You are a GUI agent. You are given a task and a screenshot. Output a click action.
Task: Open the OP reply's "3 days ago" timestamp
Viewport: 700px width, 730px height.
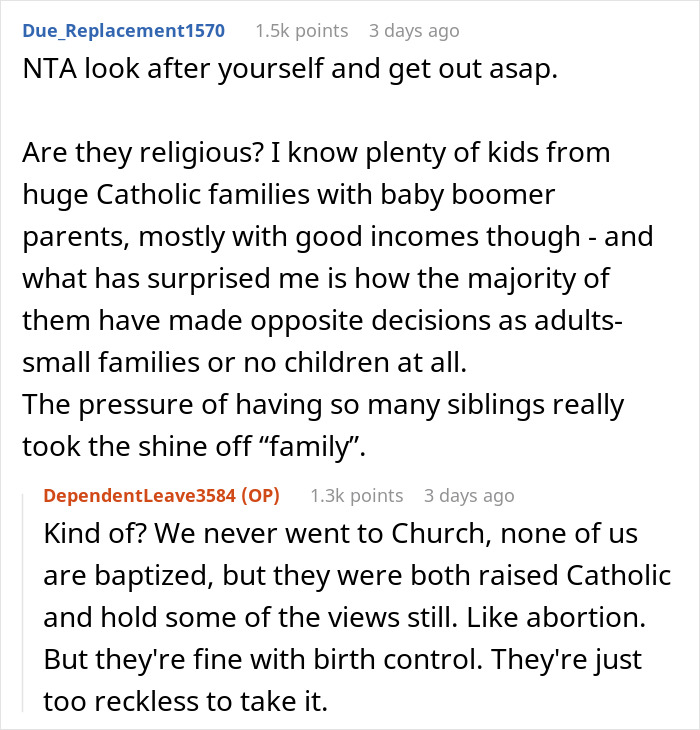tap(469, 495)
